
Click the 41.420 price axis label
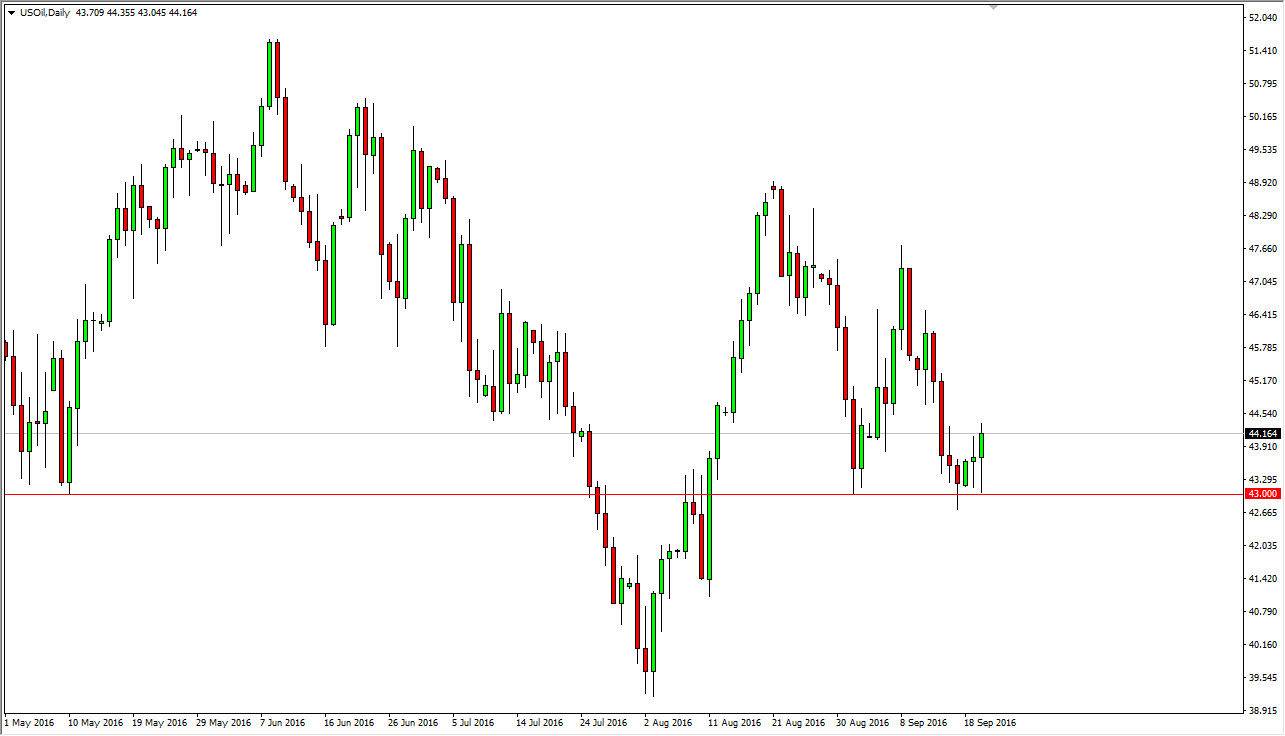pos(1264,579)
